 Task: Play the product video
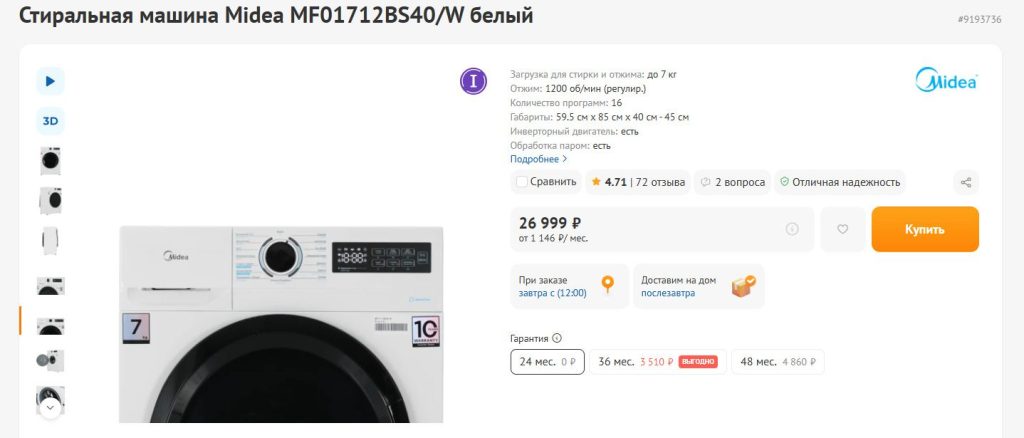pos(50,81)
